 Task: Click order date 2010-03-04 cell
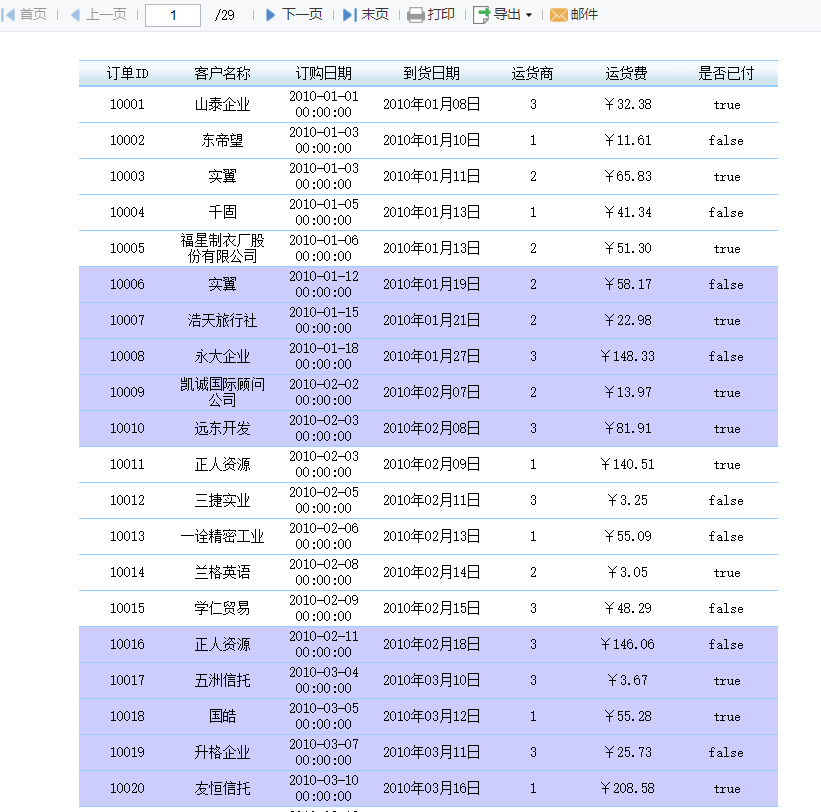click(324, 681)
